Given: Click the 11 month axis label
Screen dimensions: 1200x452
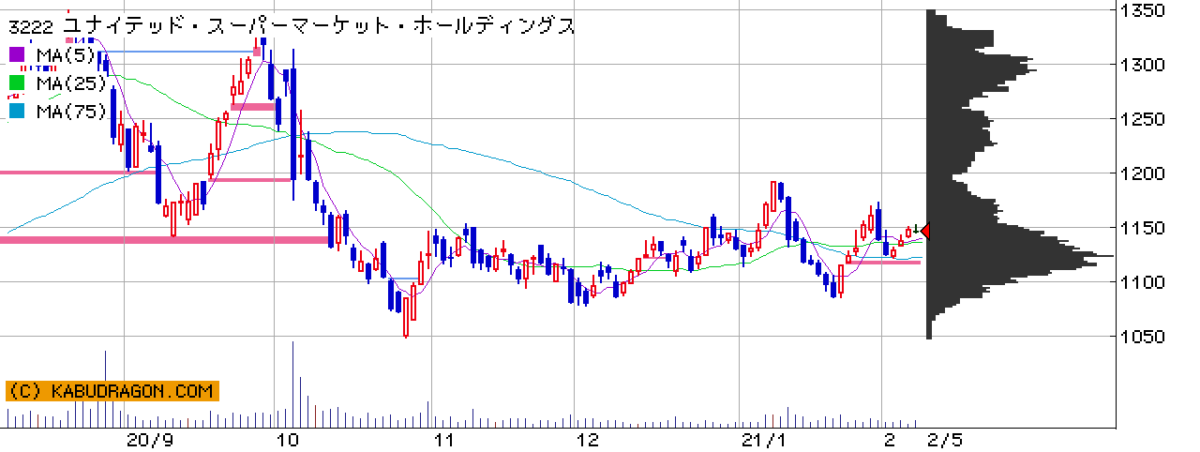Looking at the screenshot, I should click(x=443, y=440).
